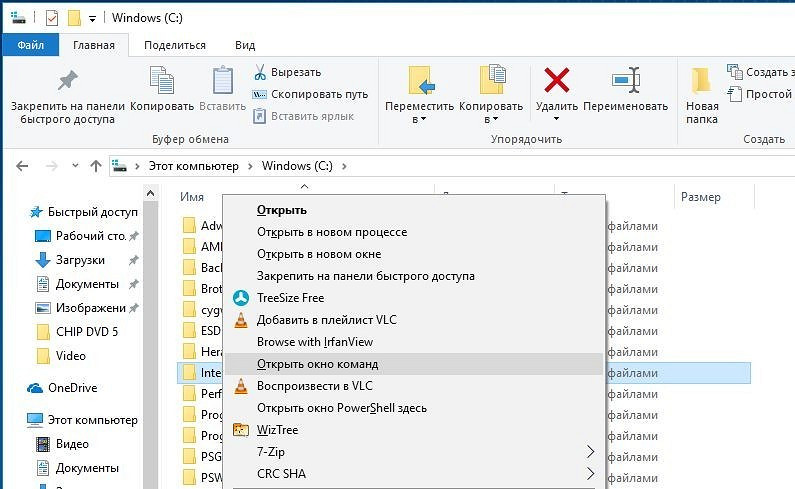Click Add to VLC playlist entry

pyautogui.click(x=326, y=320)
